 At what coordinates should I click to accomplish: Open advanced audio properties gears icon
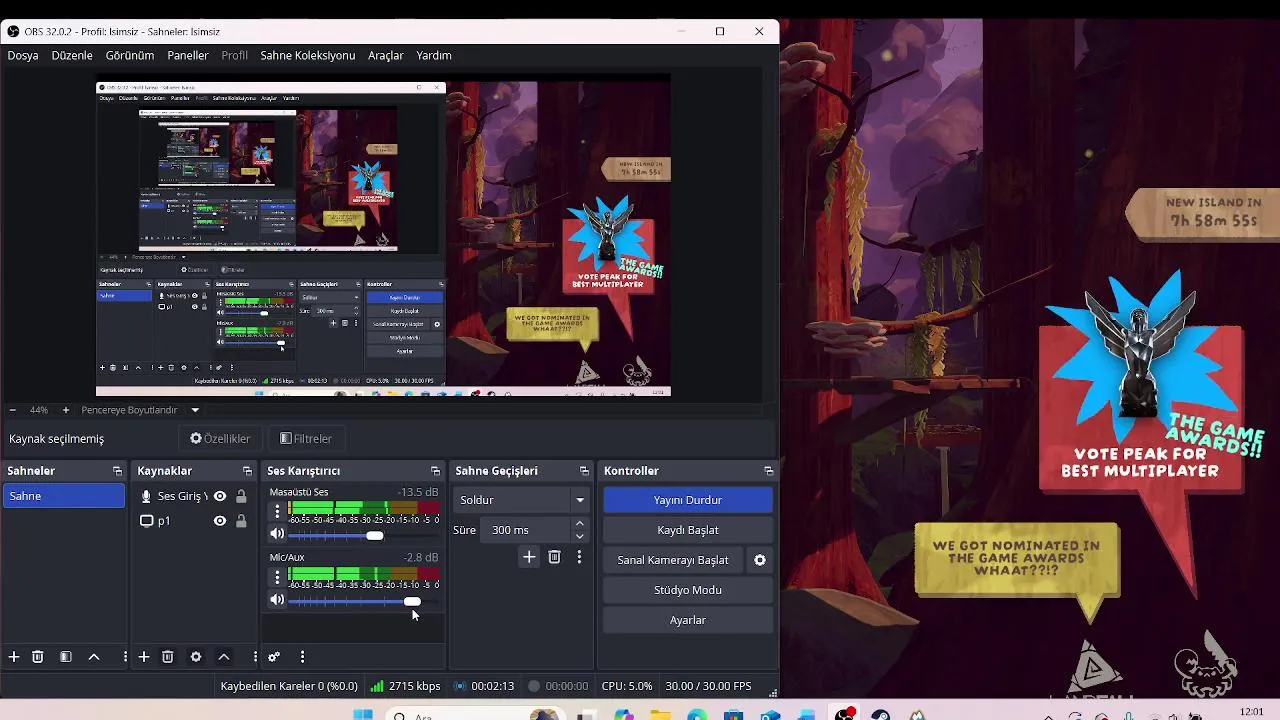pos(274,657)
